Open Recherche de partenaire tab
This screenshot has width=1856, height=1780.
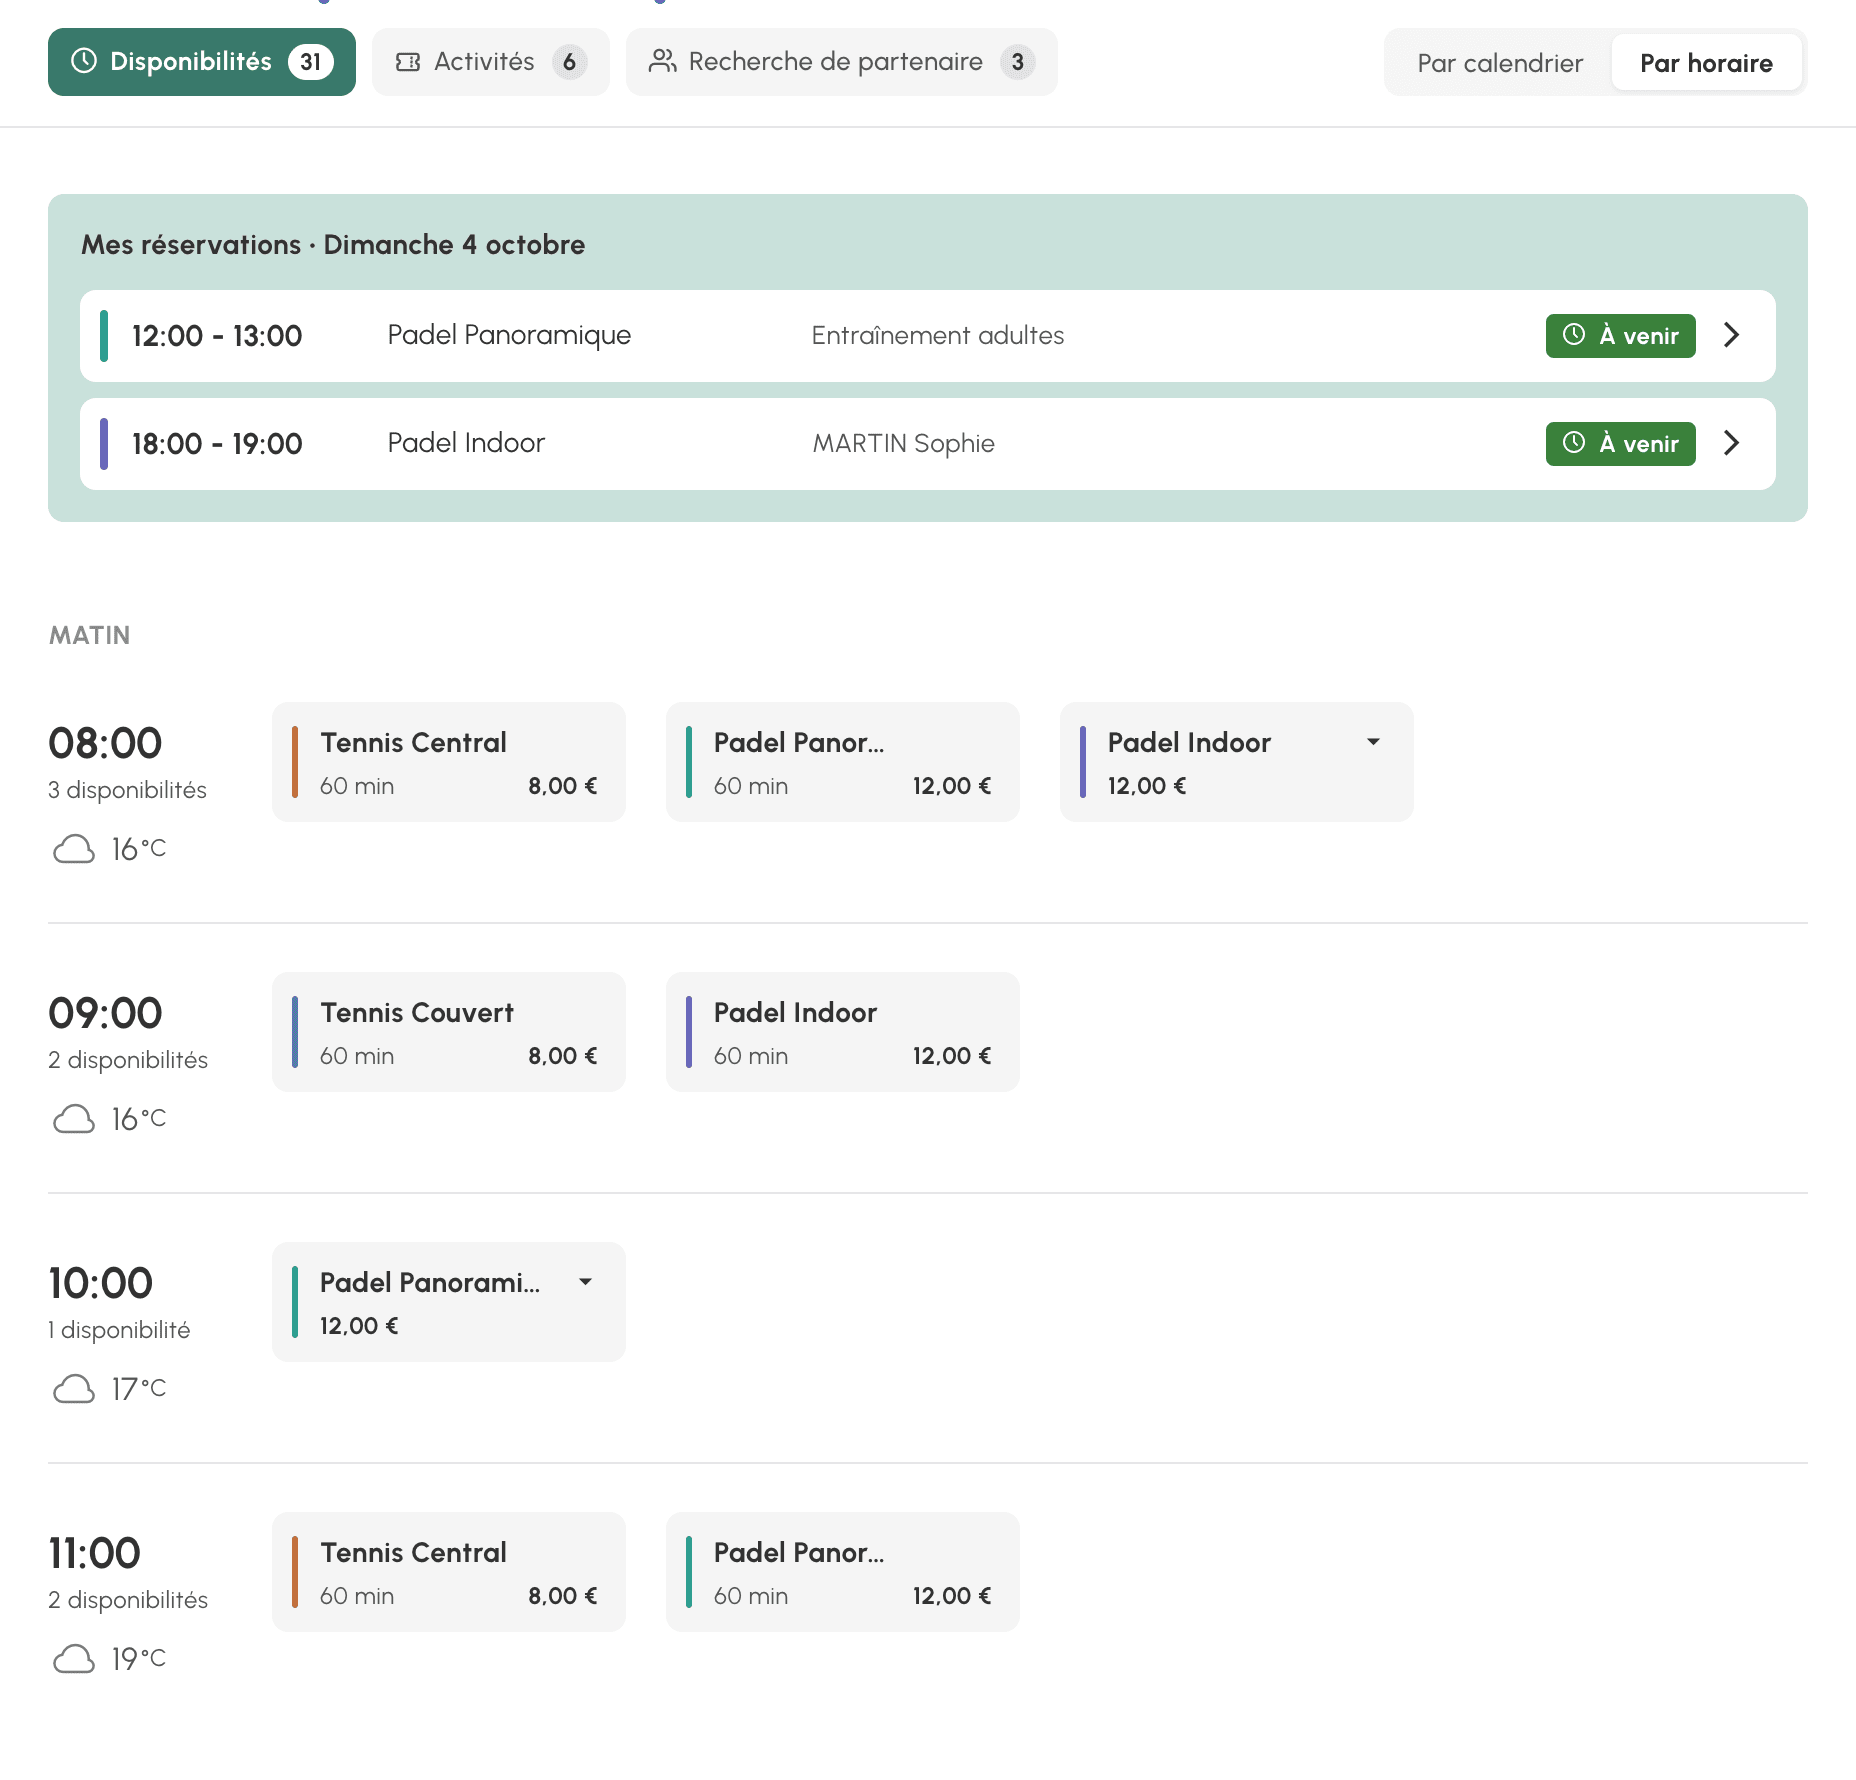click(842, 62)
